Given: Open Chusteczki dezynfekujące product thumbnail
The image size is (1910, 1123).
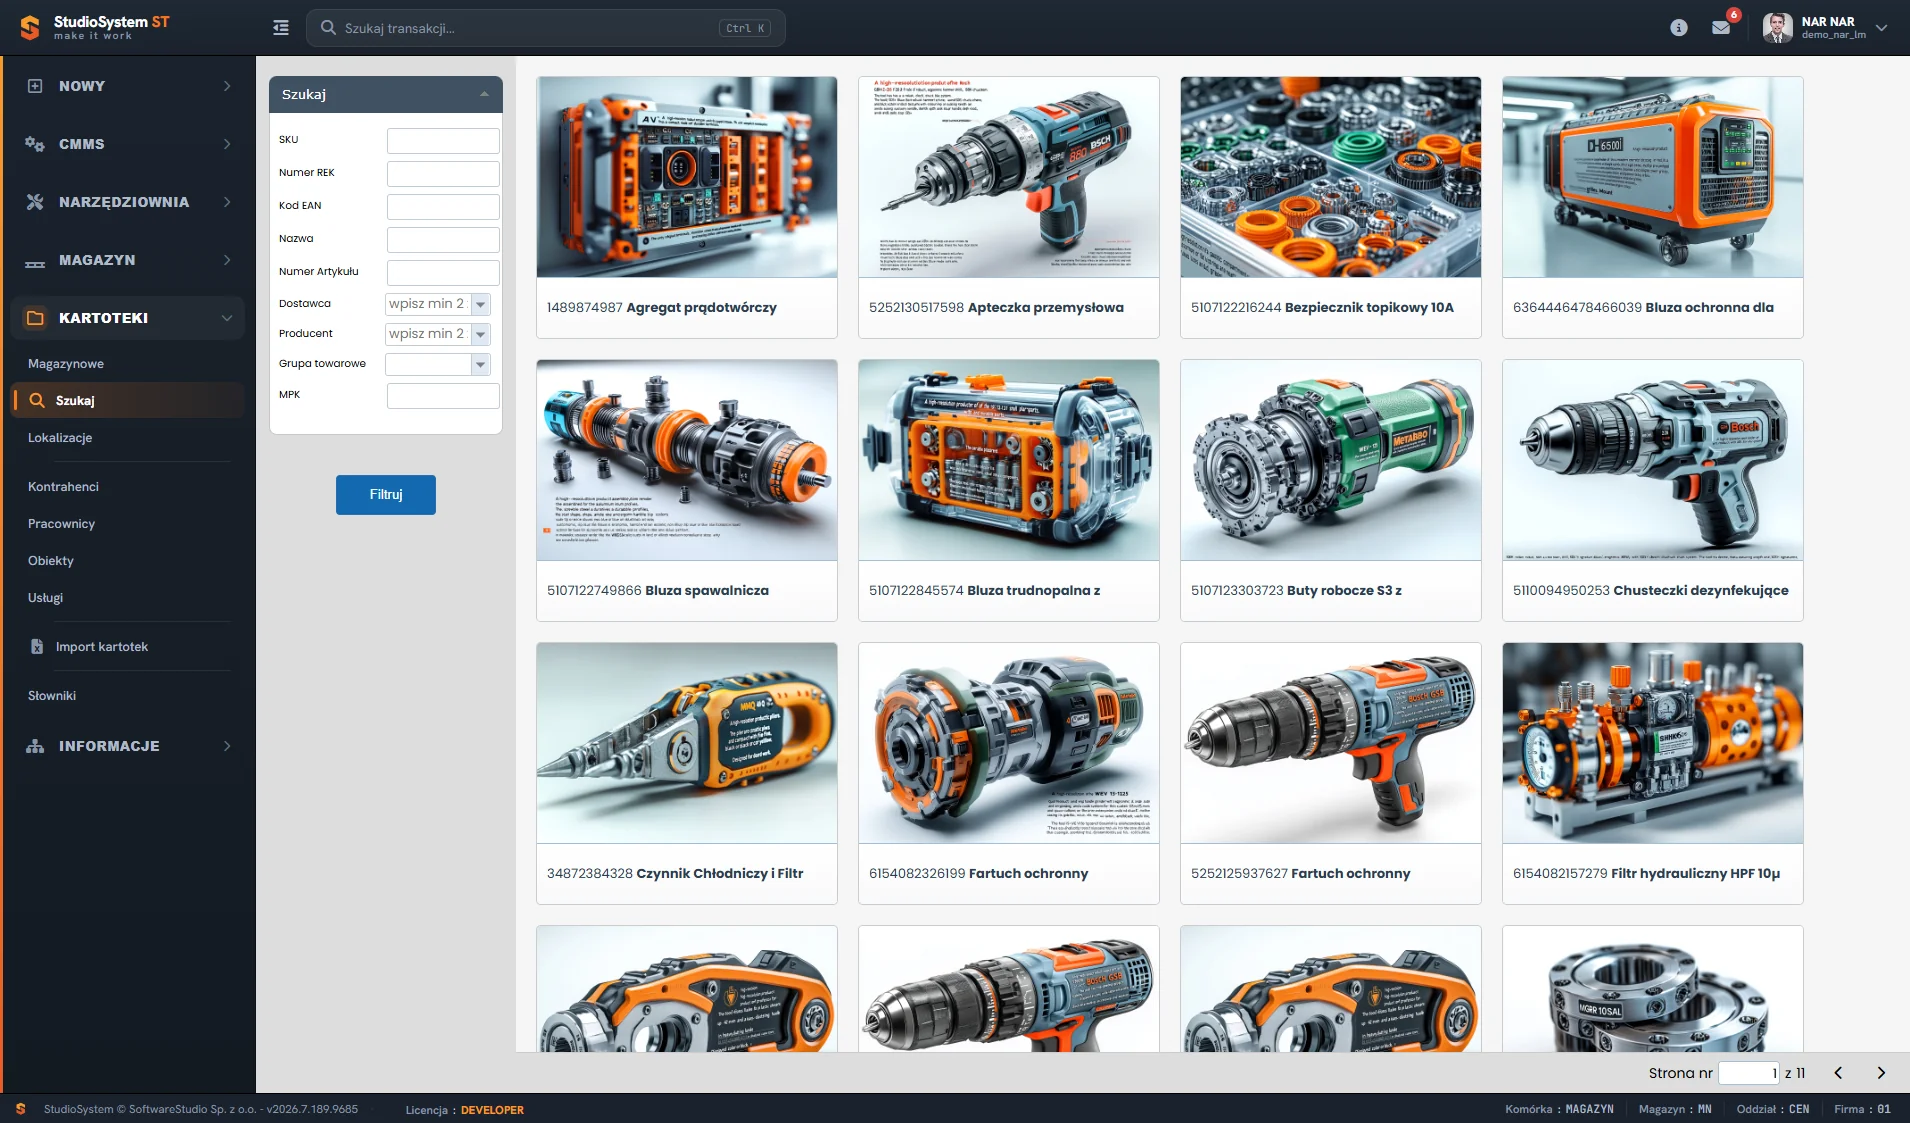Looking at the screenshot, I should 1653,460.
